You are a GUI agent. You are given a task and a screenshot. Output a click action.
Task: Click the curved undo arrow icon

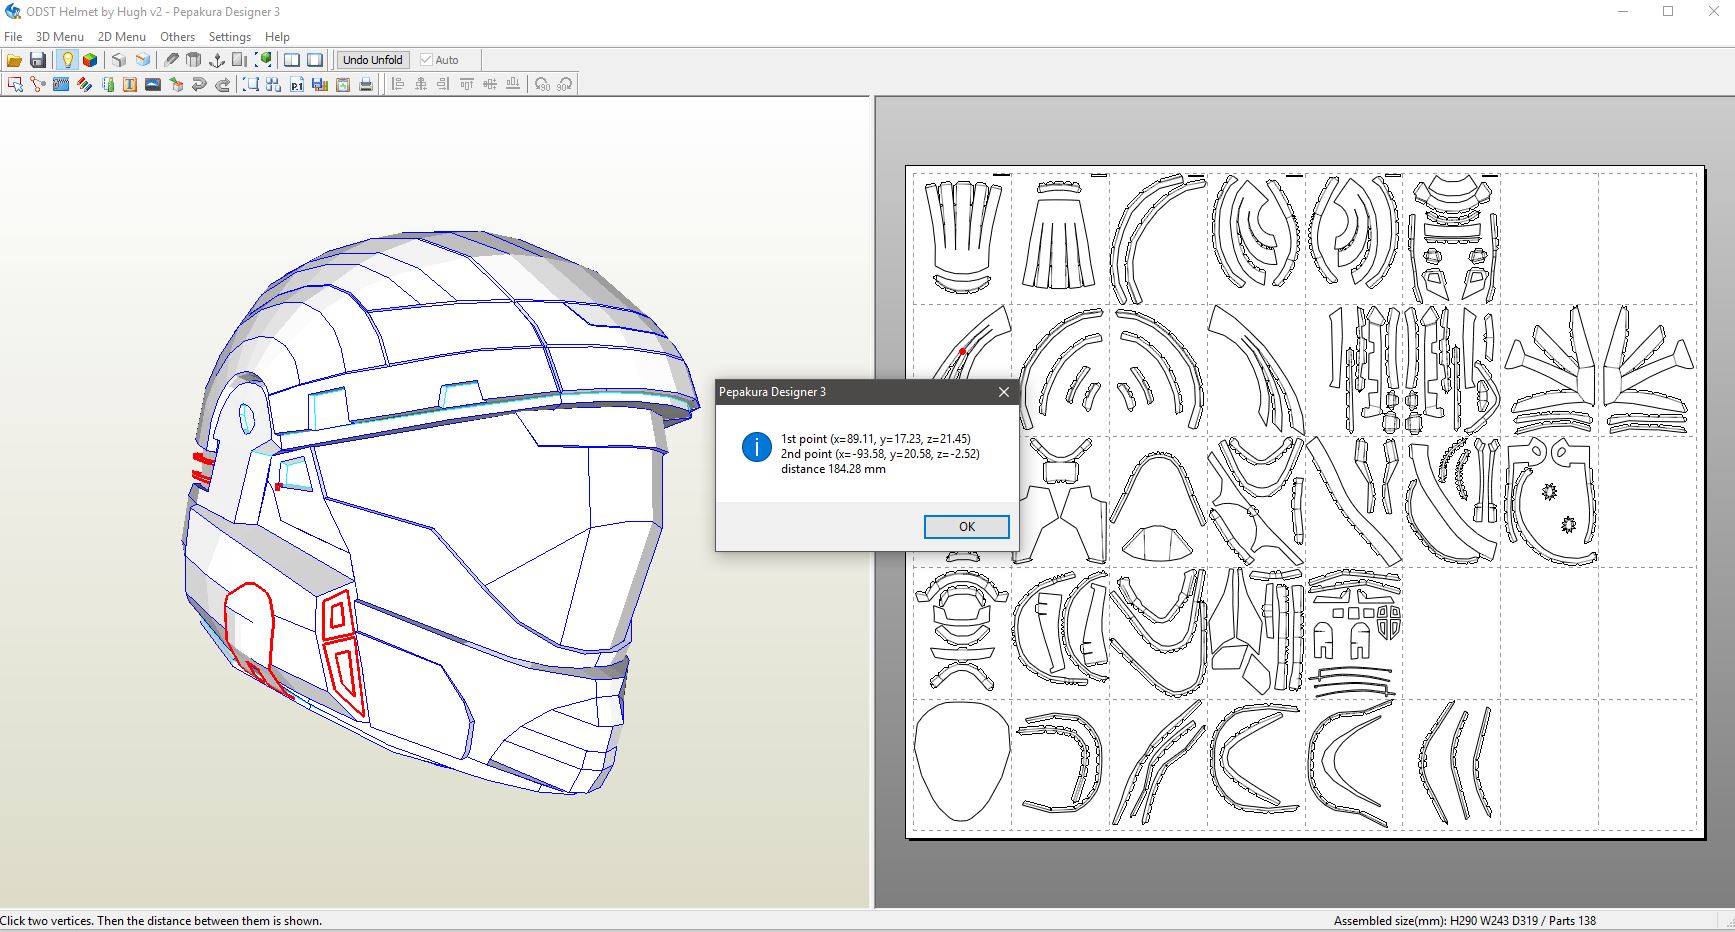pyautogui.click(x=199, y=84)
